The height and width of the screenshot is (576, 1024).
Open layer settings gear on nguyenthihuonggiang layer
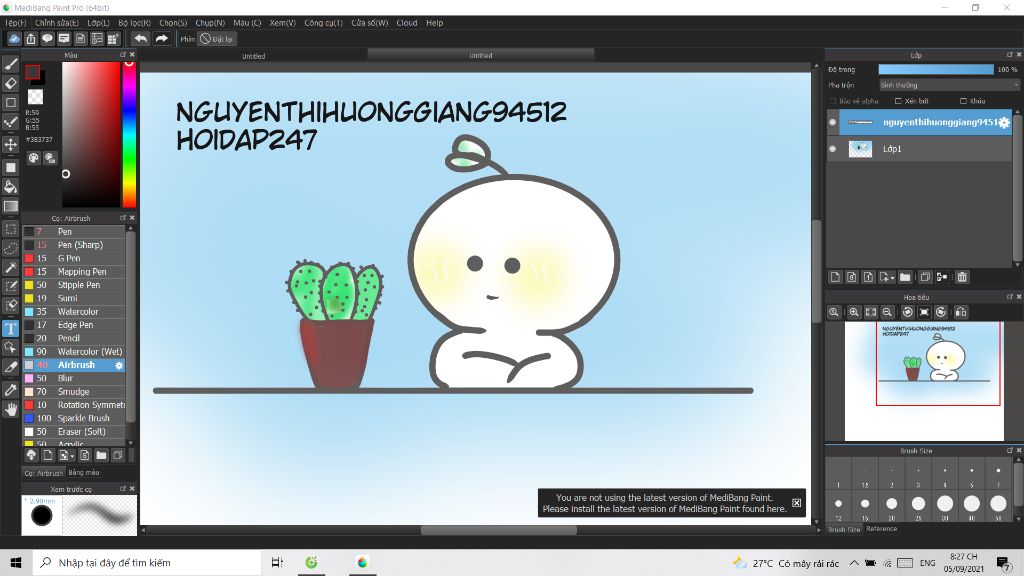click(1004, 122)
